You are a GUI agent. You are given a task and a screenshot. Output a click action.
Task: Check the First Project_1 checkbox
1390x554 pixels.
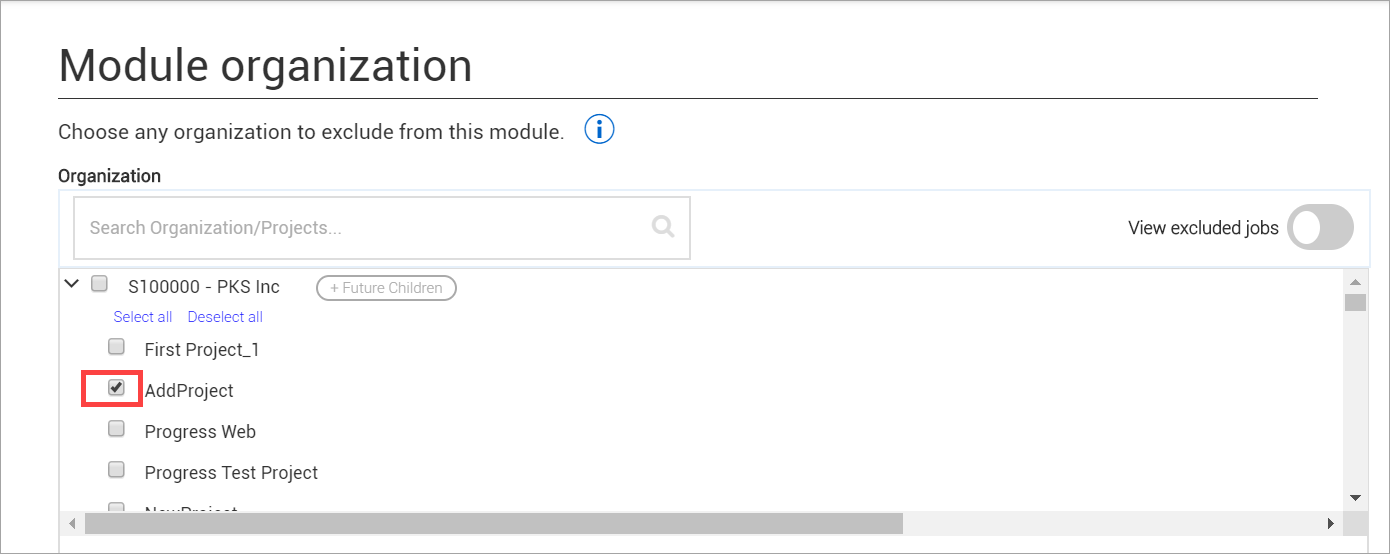tap(117, 347)
